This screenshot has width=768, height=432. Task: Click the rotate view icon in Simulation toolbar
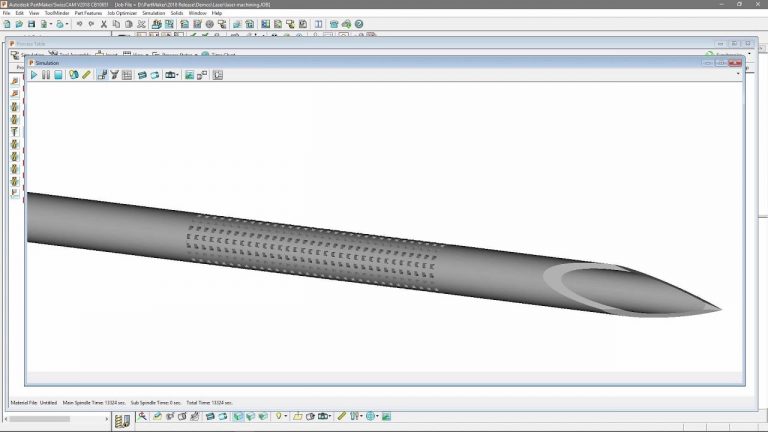[155, 75]
